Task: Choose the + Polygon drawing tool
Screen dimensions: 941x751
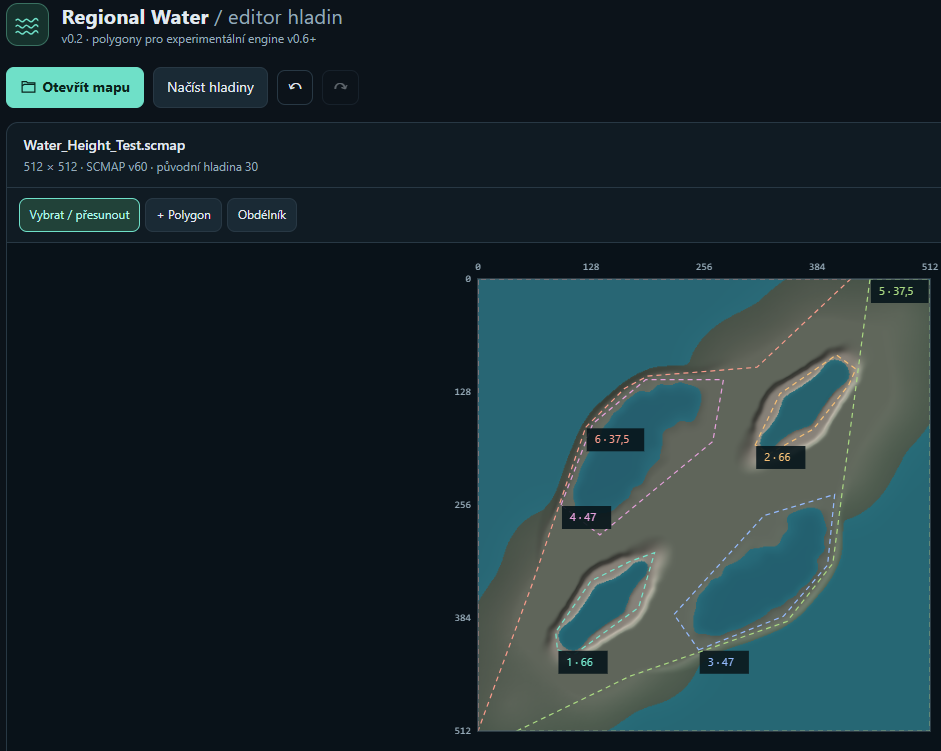Action: [183, 215]
